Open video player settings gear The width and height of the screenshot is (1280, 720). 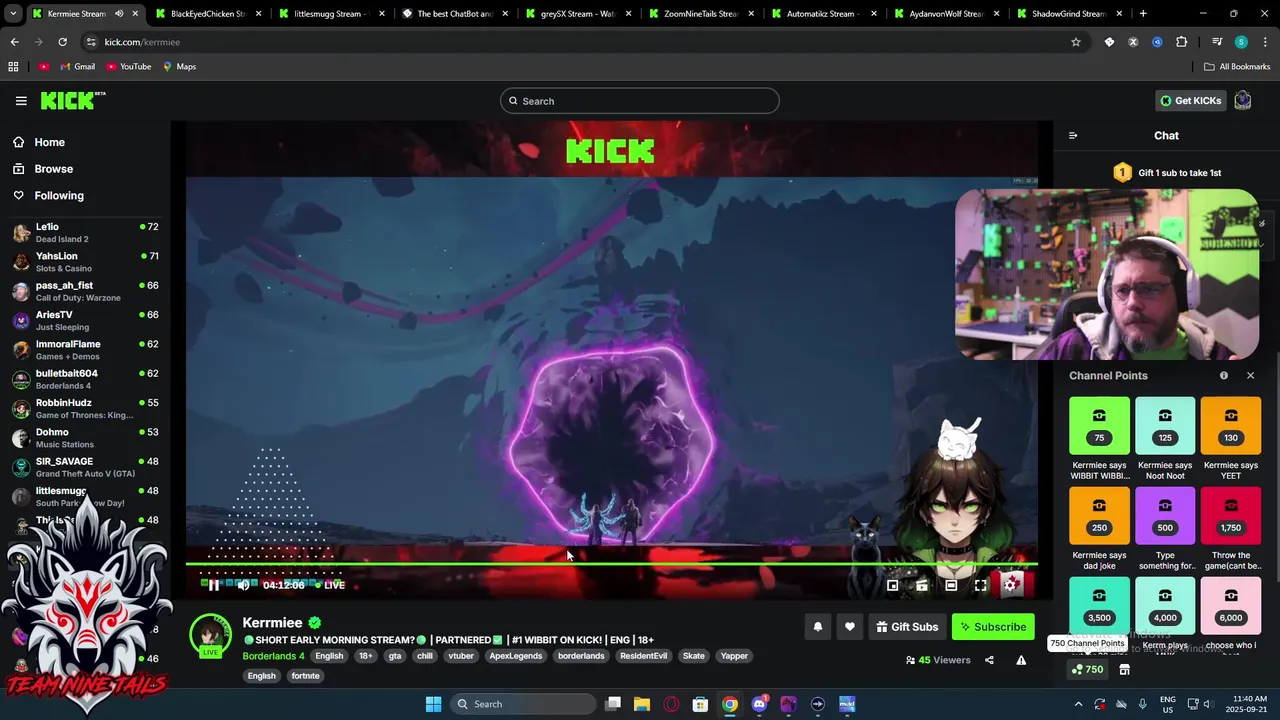coord(1010,585)
